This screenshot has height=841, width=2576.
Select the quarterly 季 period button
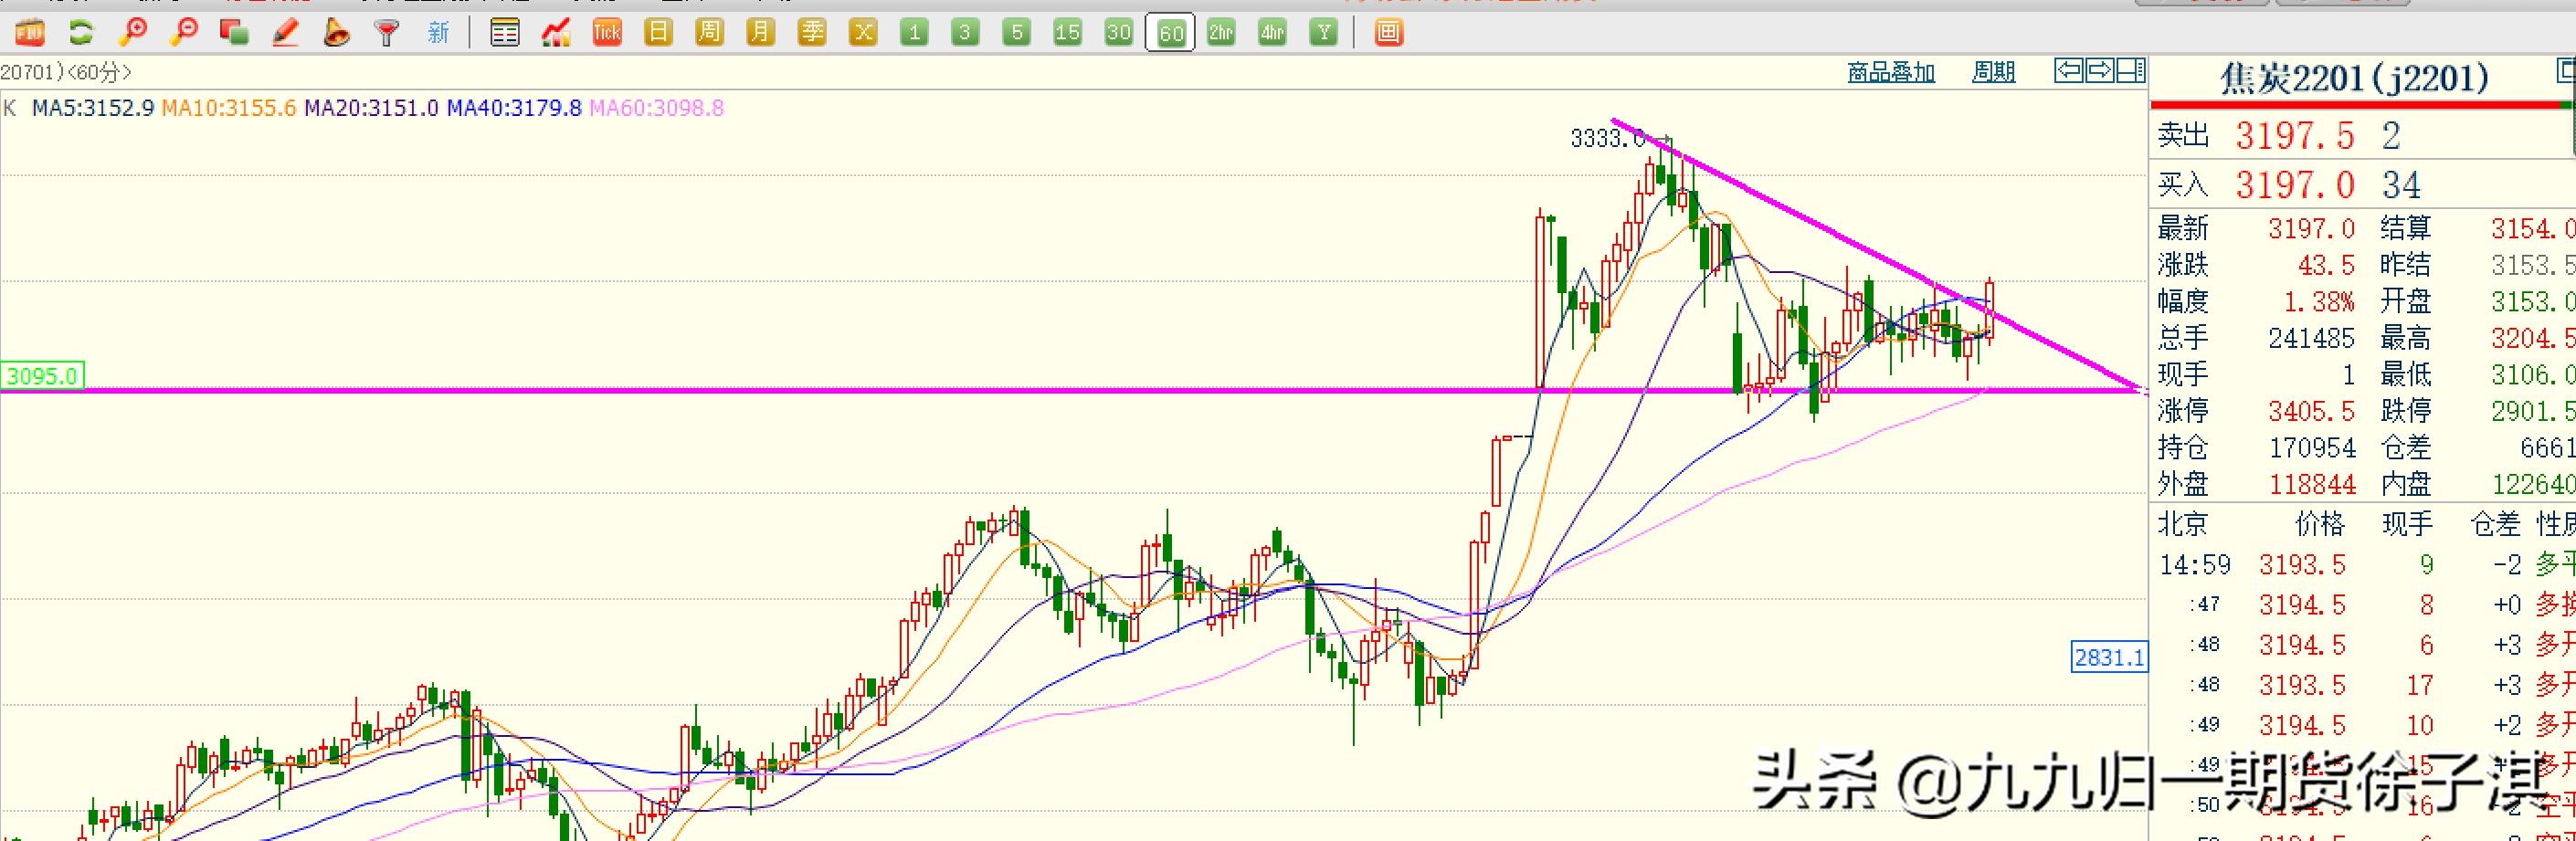pyautogui.click(x=812, y=33)
